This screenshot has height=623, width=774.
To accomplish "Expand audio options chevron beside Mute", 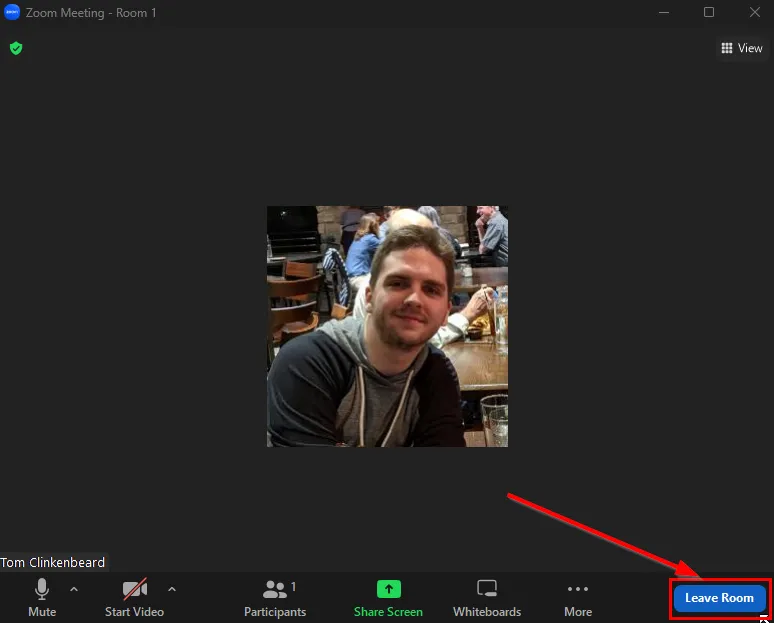I will tap(74, 589).
